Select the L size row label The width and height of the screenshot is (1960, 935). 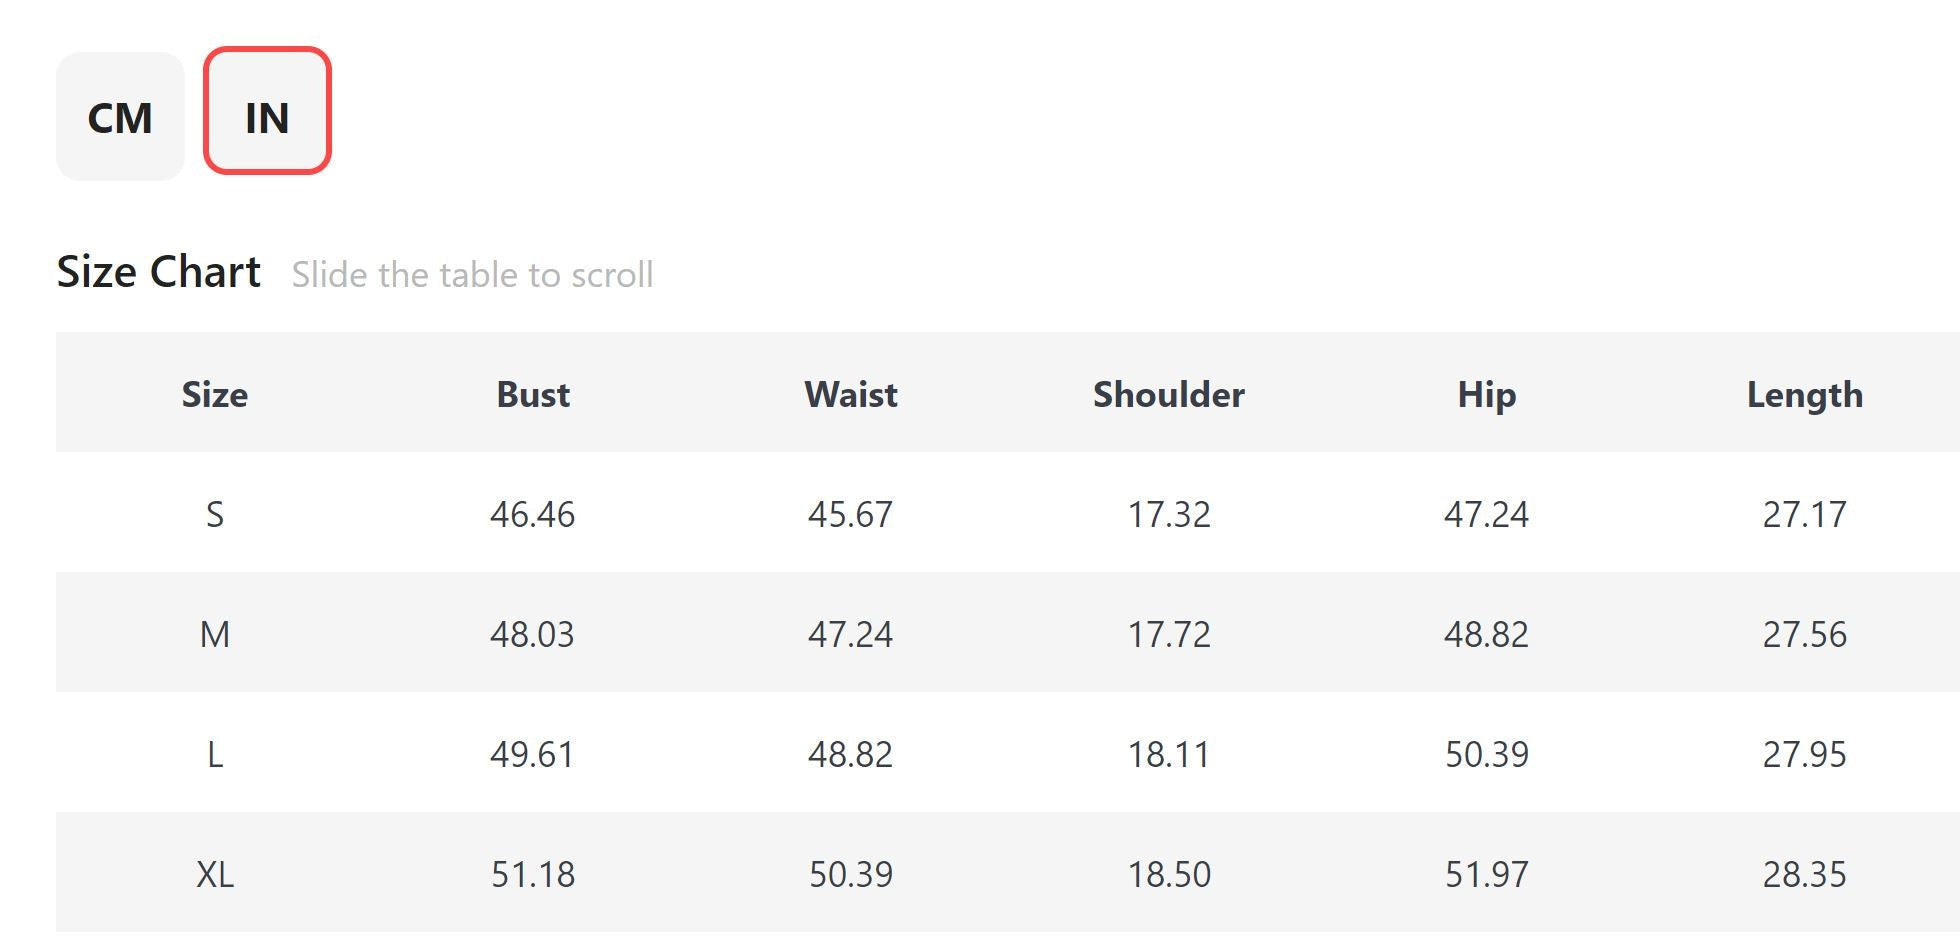tap(215, 755)
